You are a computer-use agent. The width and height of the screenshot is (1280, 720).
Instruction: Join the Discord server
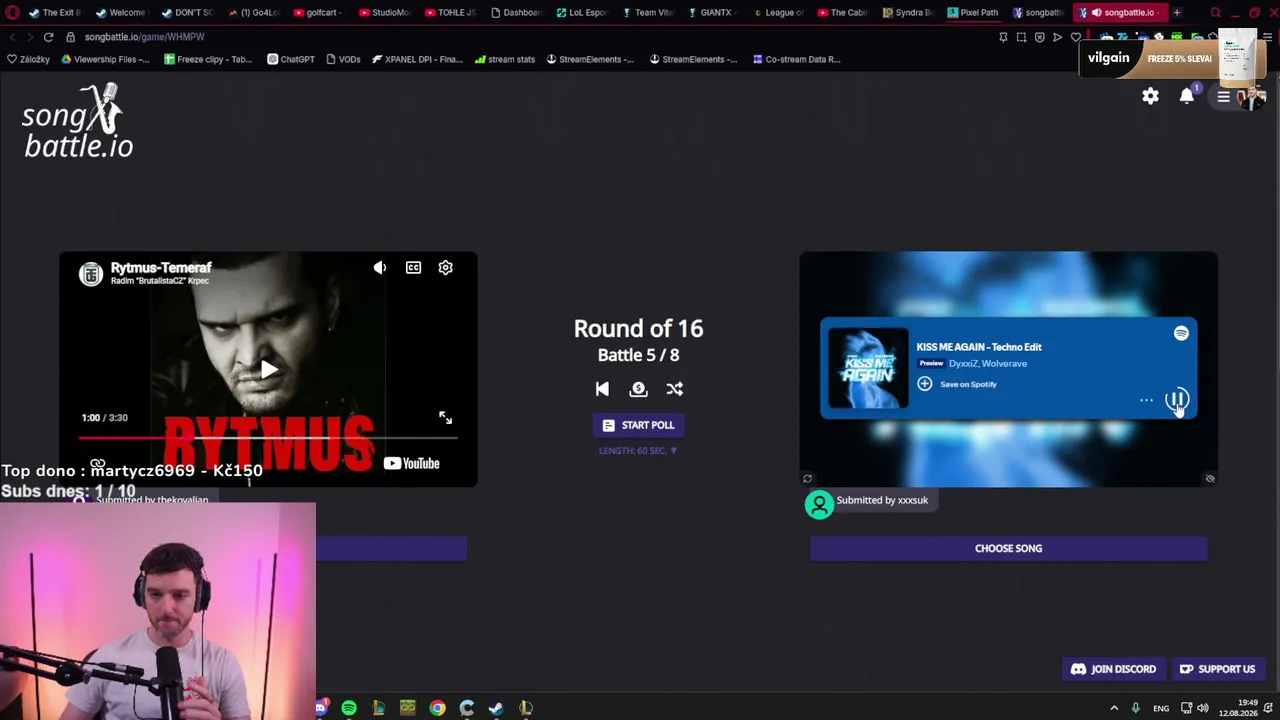[x=1113, y=669]
